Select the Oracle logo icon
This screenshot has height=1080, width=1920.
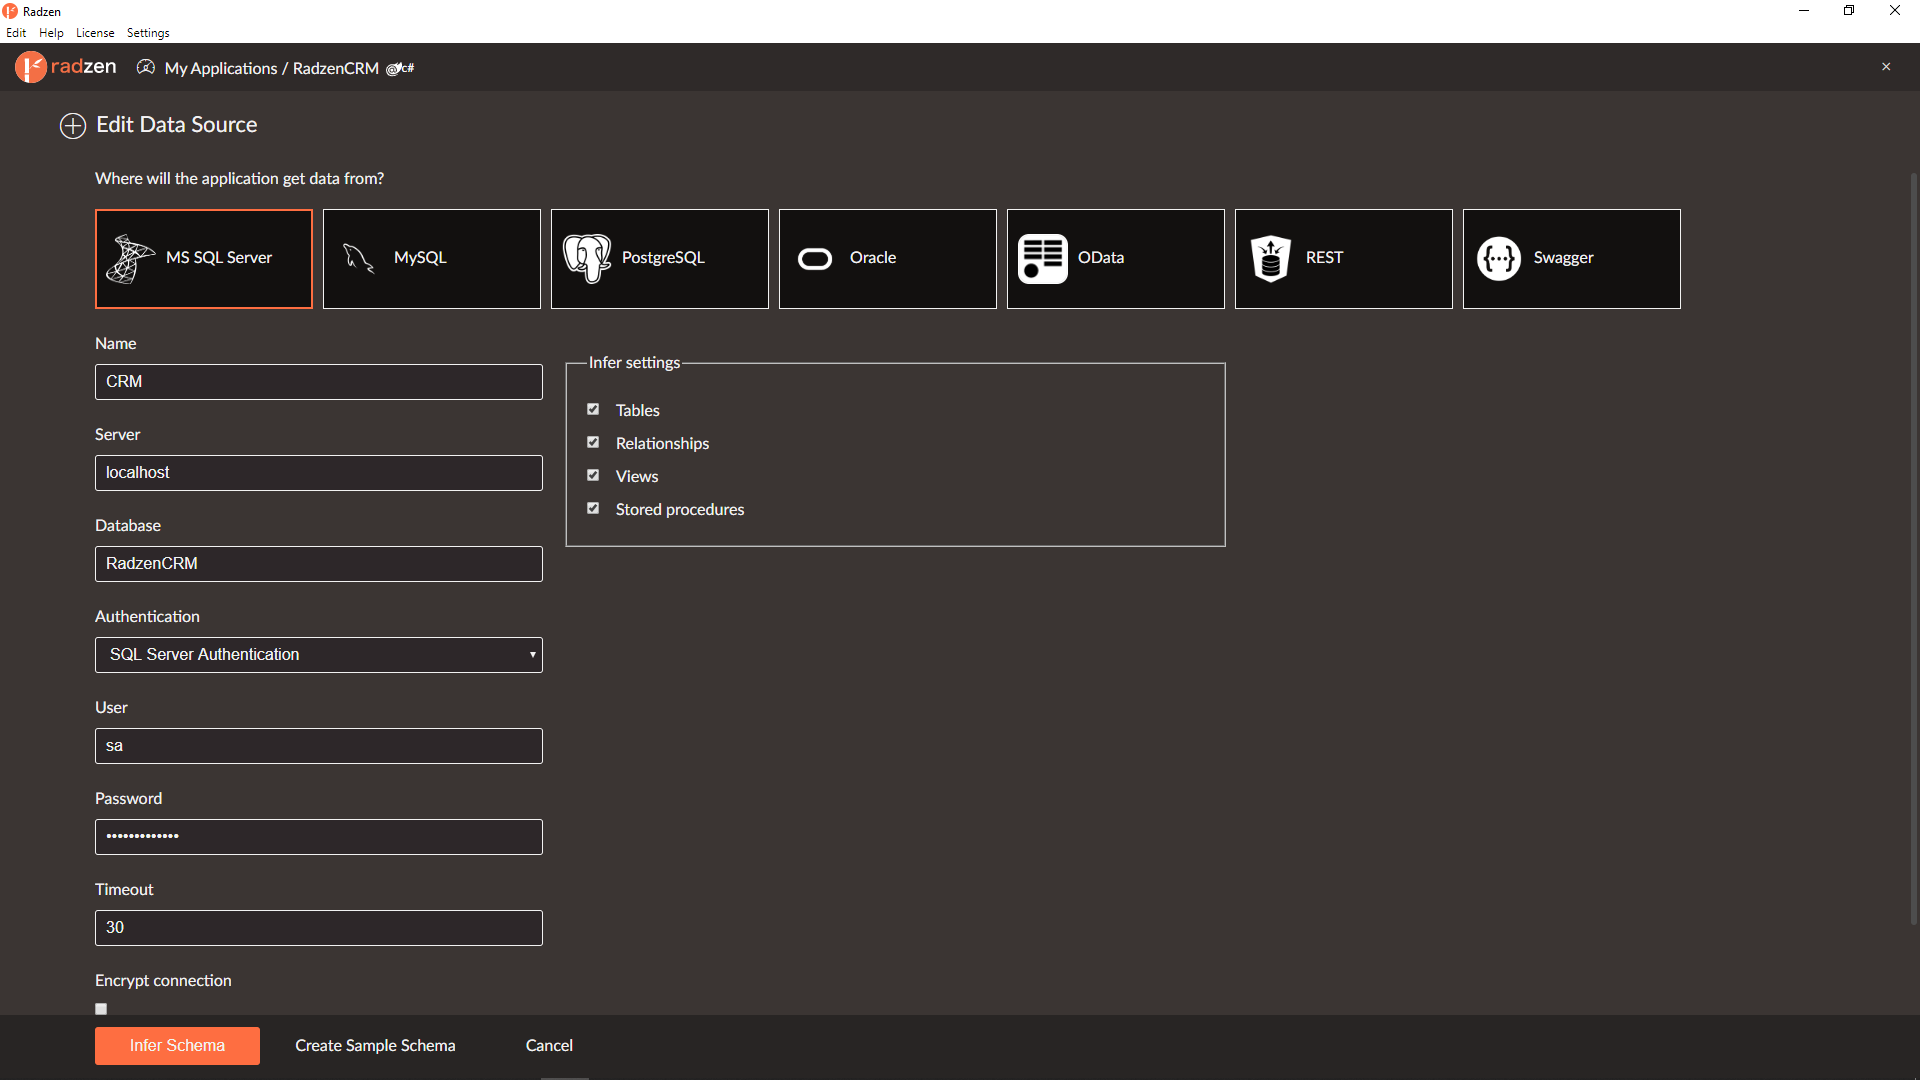click(x=815, y=259)
